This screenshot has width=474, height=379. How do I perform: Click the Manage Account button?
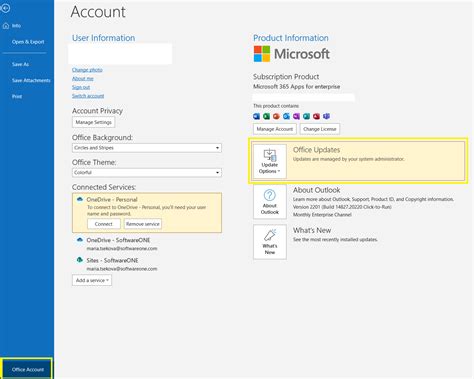click(x=275, y=129)
